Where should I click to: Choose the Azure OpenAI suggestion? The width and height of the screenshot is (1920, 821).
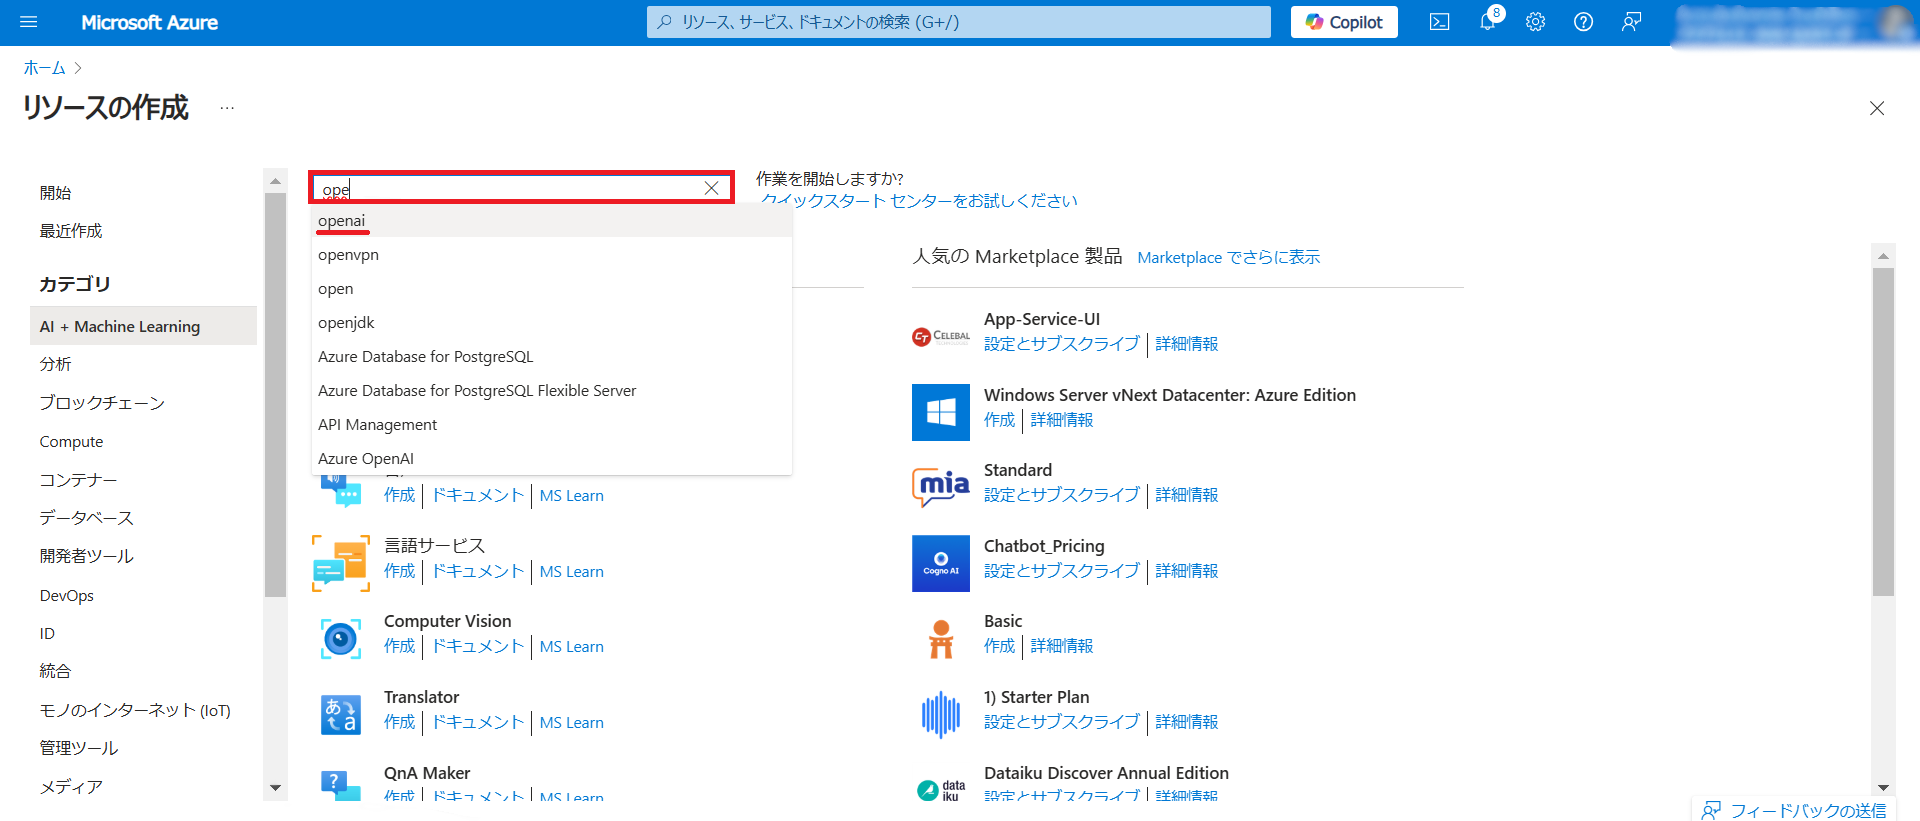click(x=552, y=459)
